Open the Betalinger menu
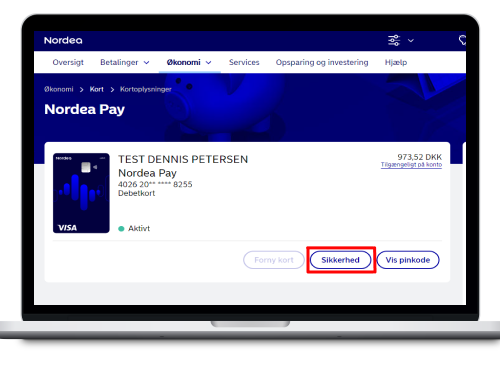Viewport: 500px width, 380px height. click(x=119, y=62)
